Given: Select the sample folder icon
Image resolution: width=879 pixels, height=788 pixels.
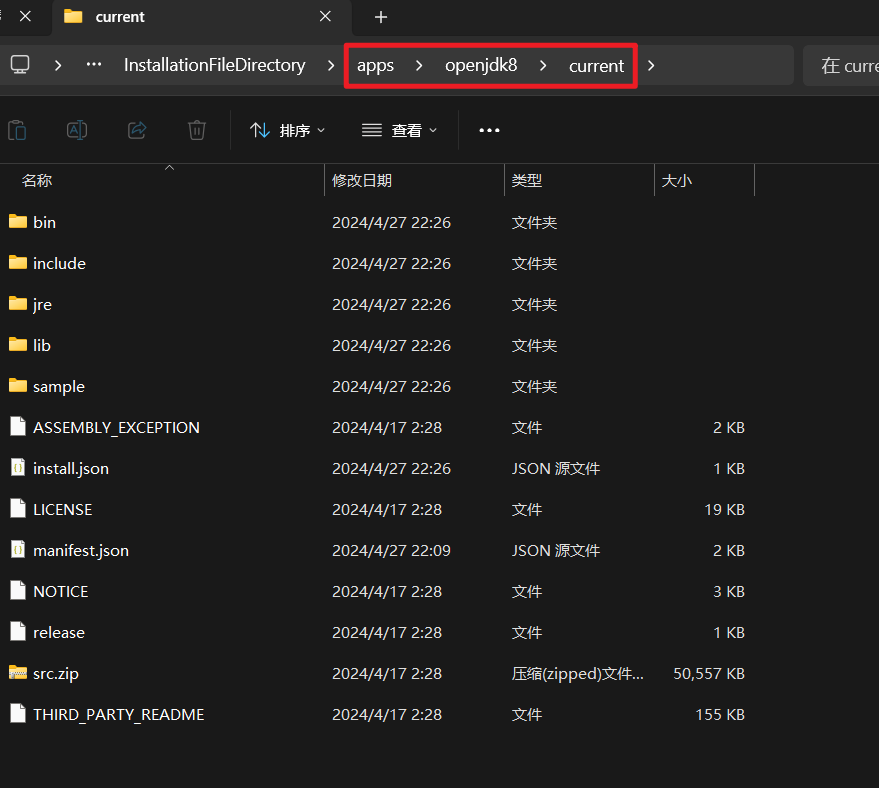Looking at the screenshot, I should click(18, 385).
